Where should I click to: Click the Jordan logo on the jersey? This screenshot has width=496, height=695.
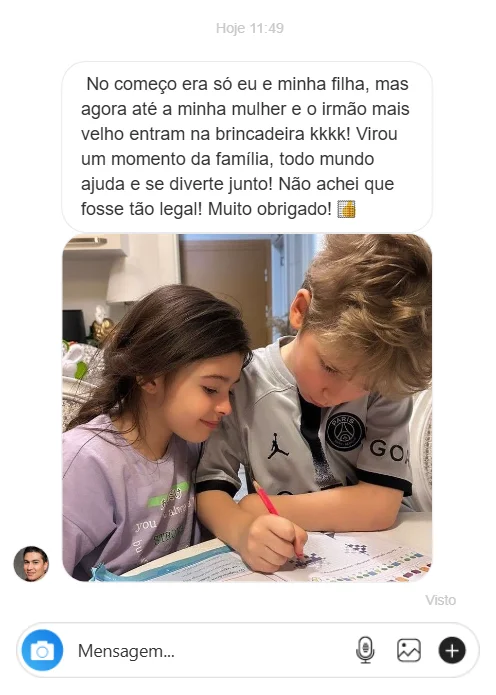point(277,445)
